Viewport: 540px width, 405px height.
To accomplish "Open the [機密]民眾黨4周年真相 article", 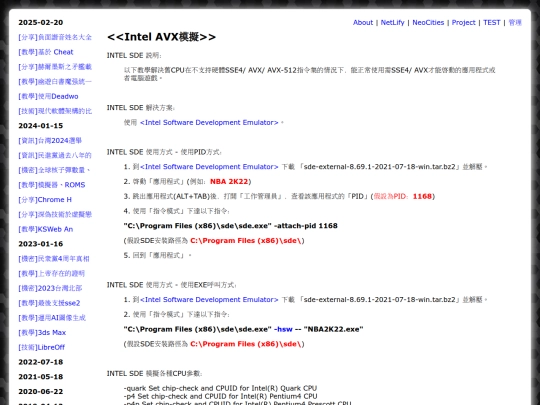I will [x=54, y=259].
